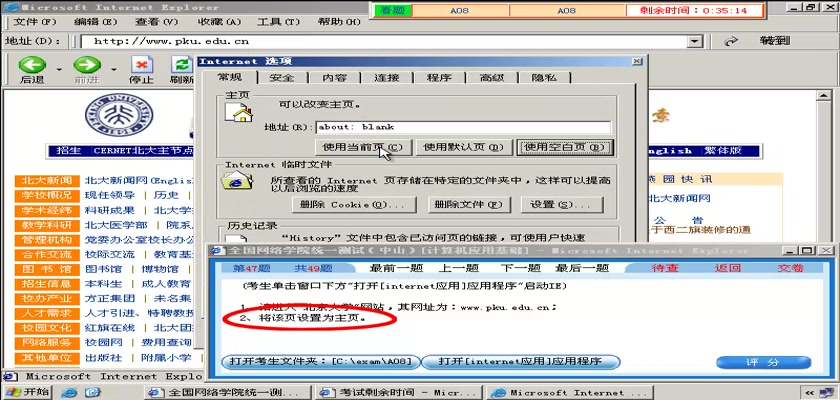Click the Refresh toolbar icon

[x=183, y=65]
